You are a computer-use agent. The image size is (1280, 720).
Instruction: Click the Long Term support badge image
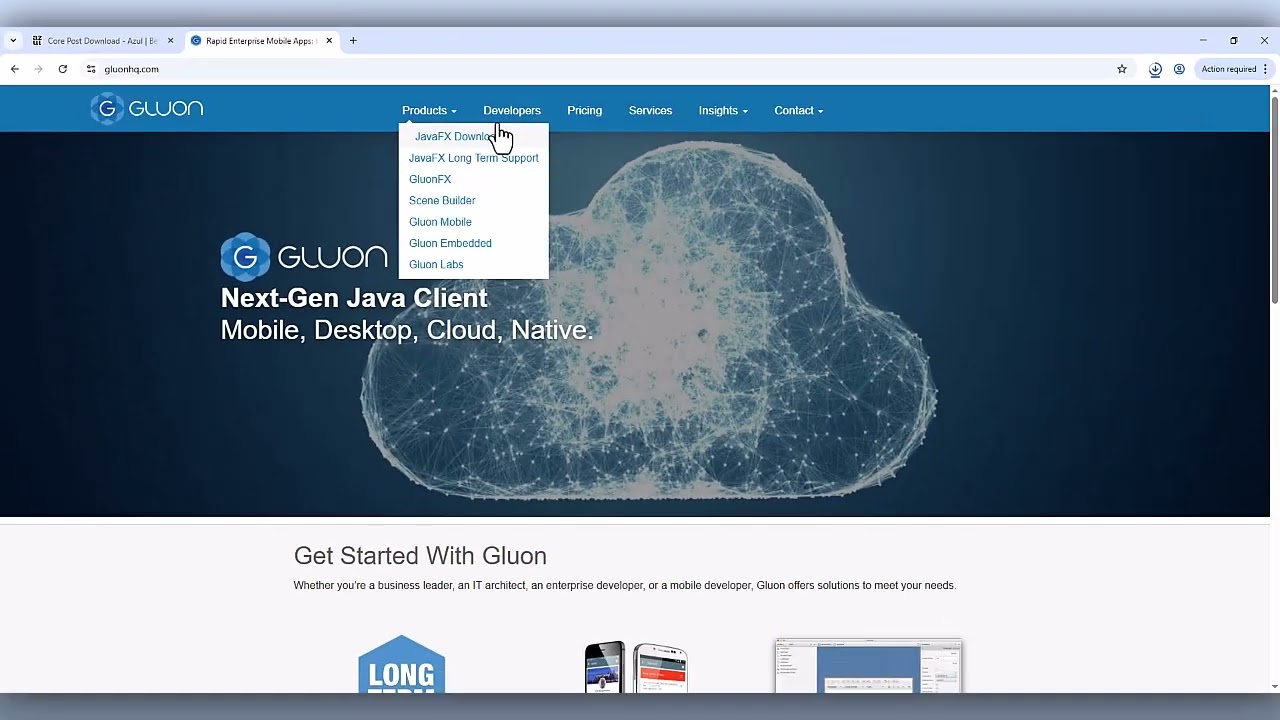pos(401,663)
